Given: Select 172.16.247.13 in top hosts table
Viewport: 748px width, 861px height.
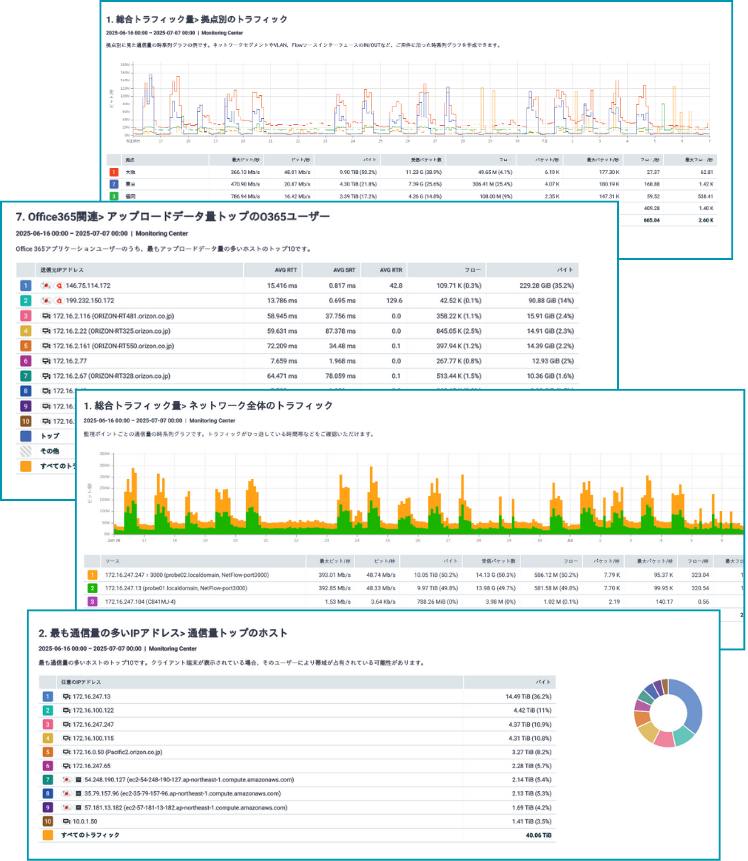Looking at the screenshot, I should pos(297,697).
